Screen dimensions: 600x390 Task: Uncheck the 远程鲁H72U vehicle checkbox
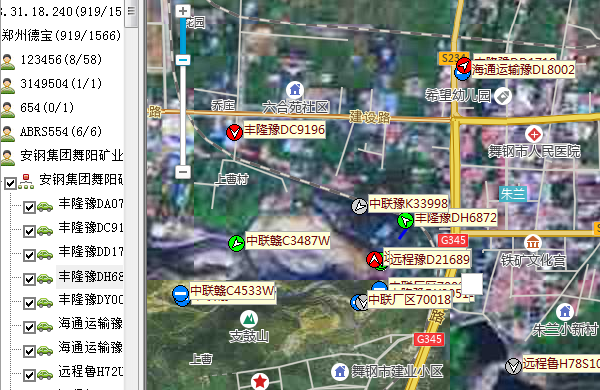click(x=29, y=375)
